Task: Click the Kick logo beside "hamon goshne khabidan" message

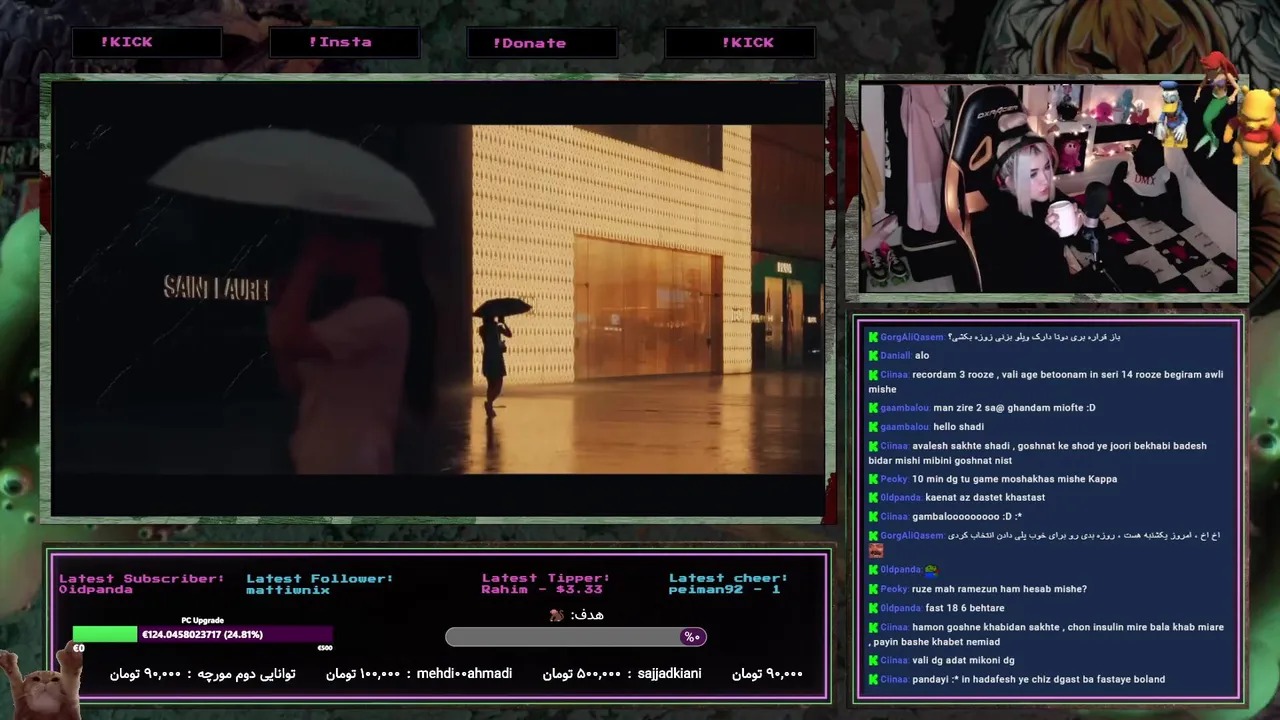Action: pos(873,627)
